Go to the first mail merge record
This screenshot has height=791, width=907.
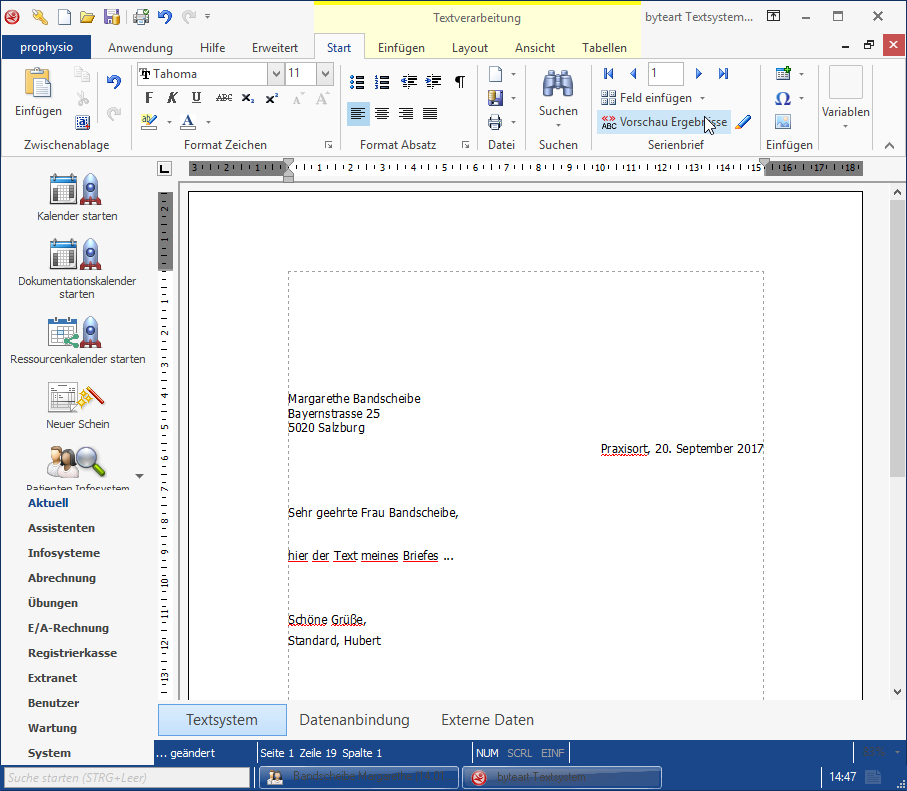click(609, 74)
